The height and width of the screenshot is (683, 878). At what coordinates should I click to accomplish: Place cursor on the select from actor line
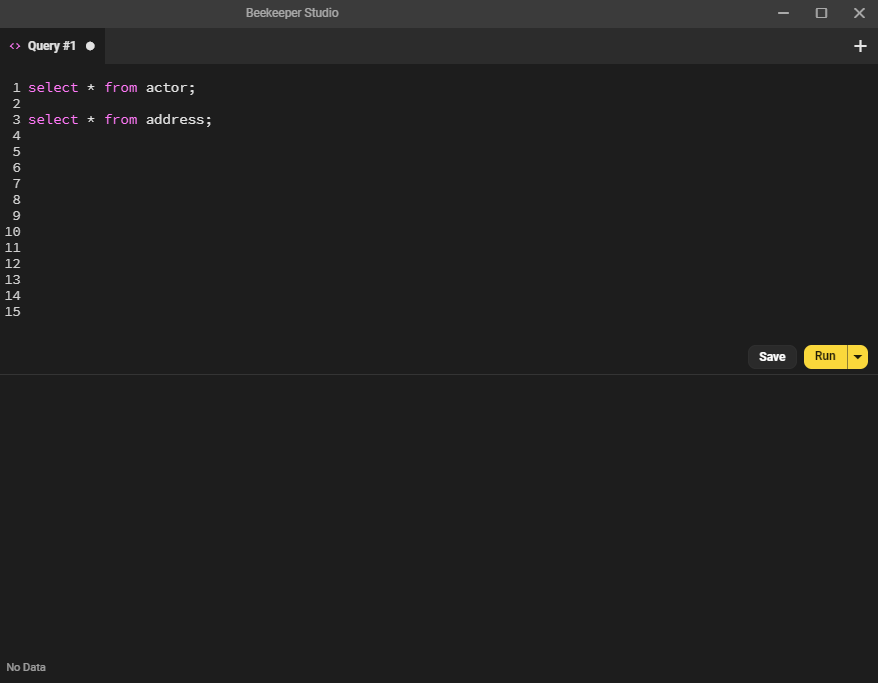pos(110,87)
